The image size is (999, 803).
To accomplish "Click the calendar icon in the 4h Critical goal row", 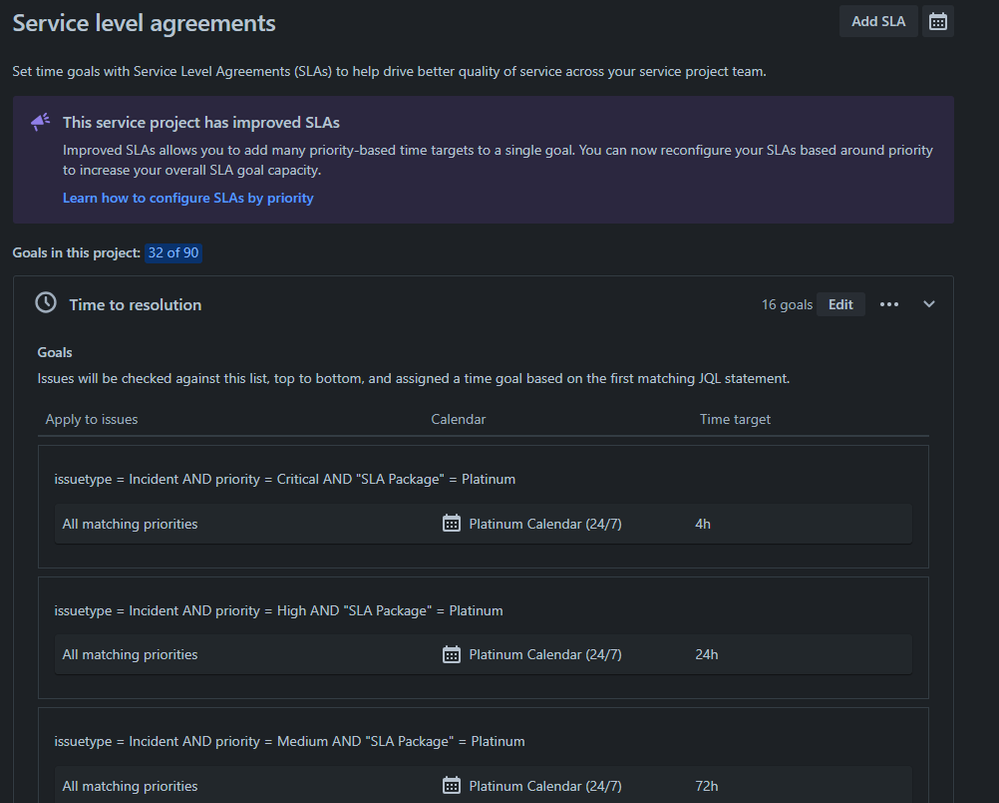I will click(x=450, y=523).
